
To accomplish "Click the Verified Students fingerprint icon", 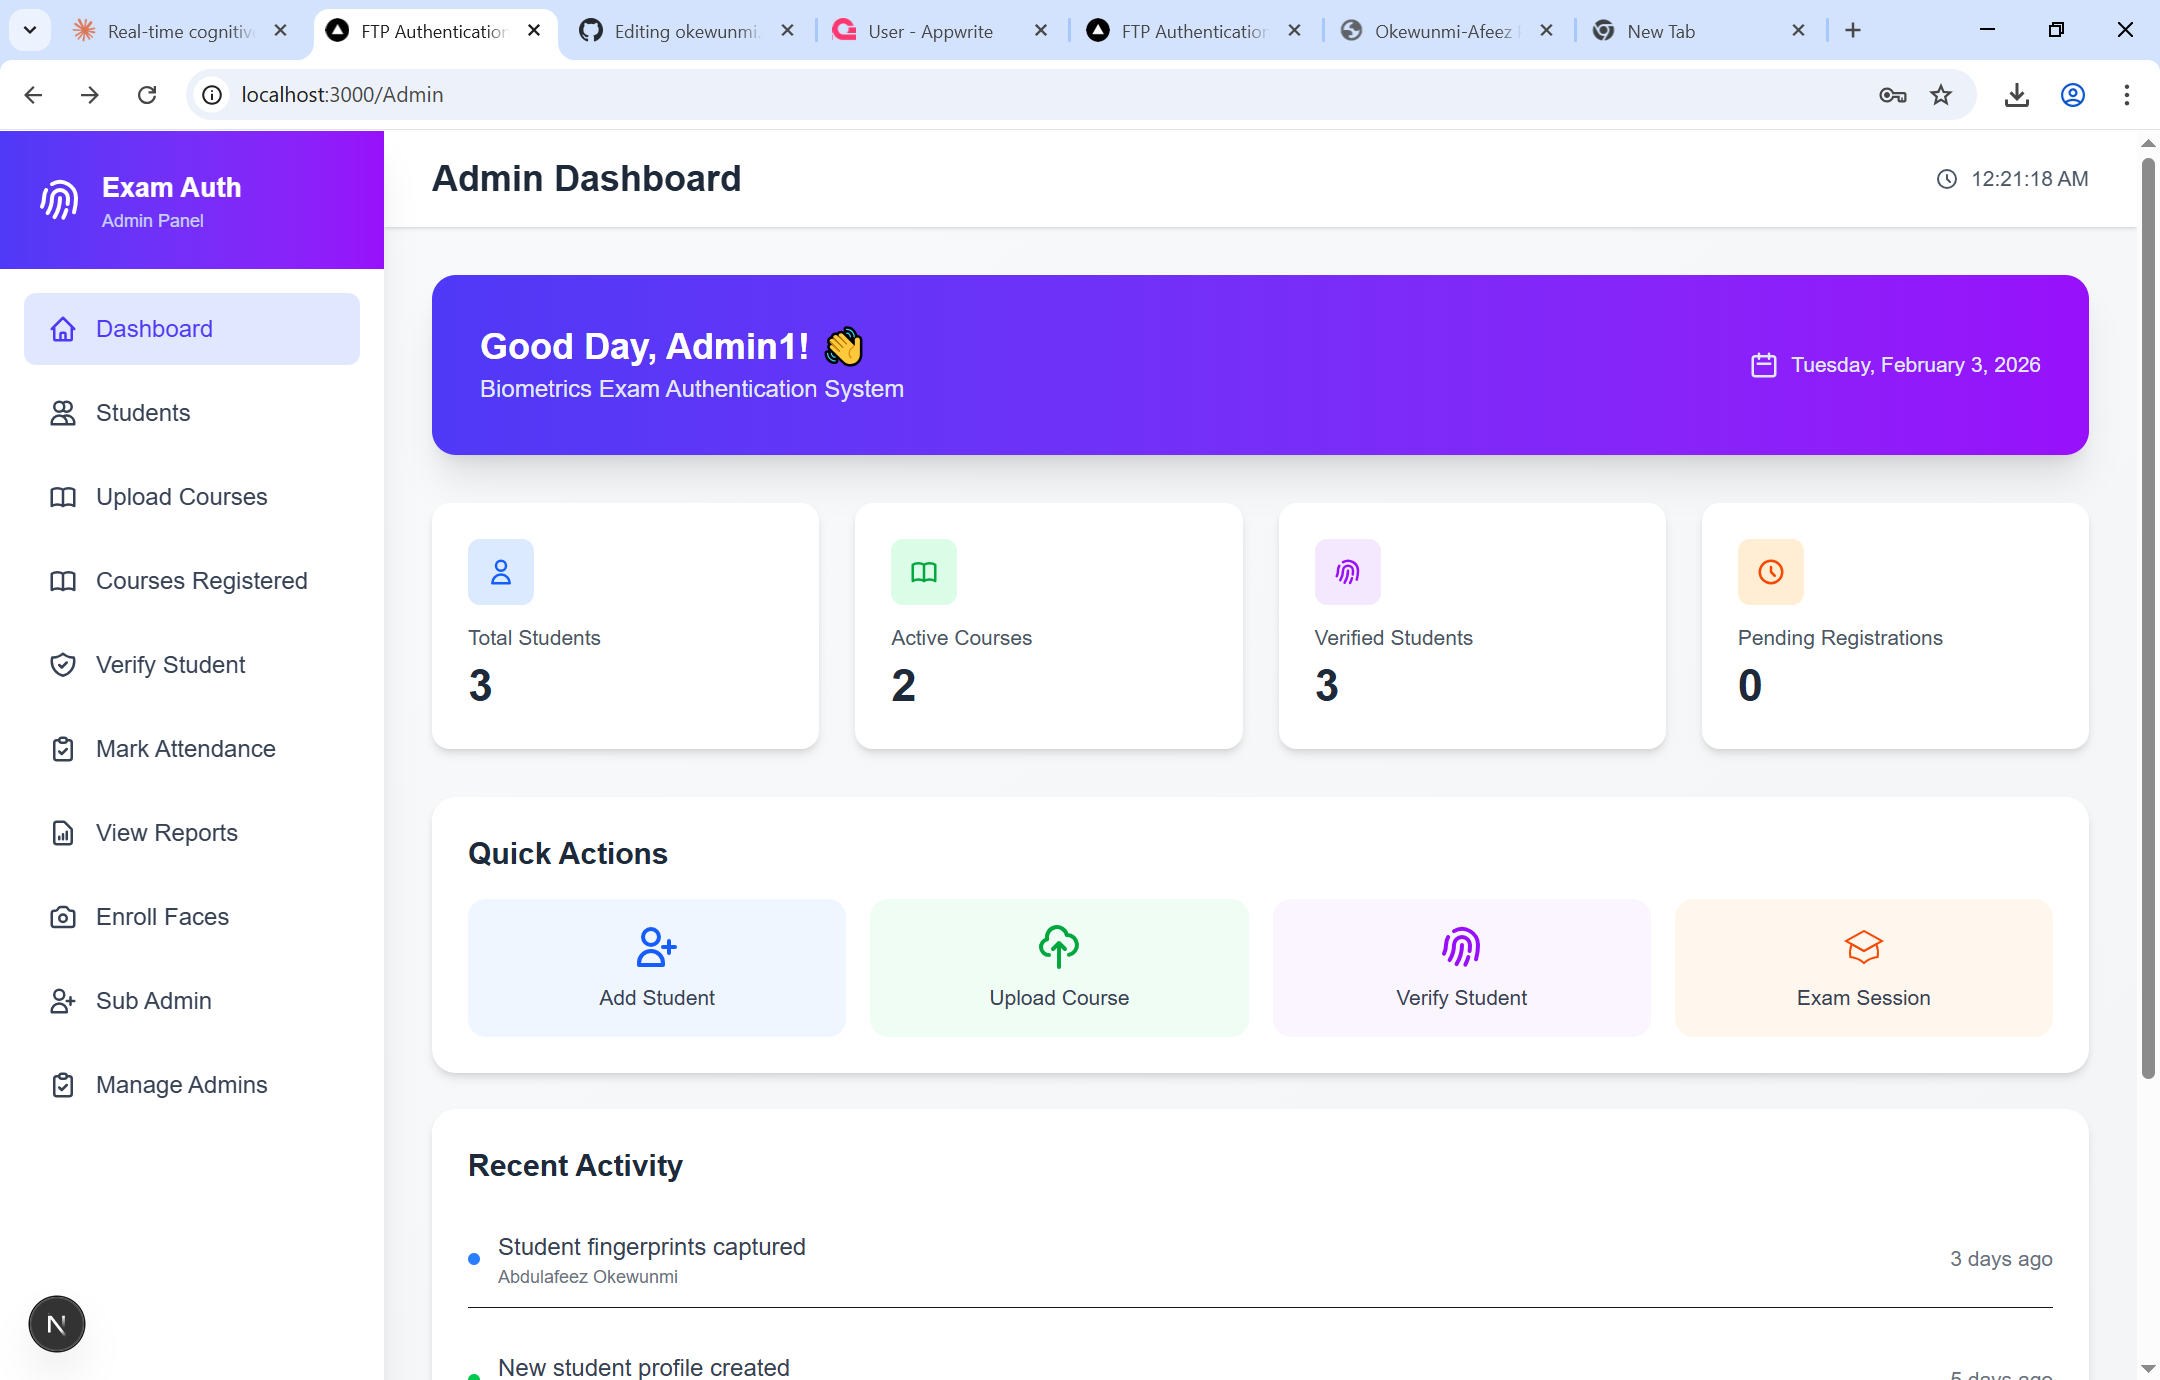I will (1347, 572).
